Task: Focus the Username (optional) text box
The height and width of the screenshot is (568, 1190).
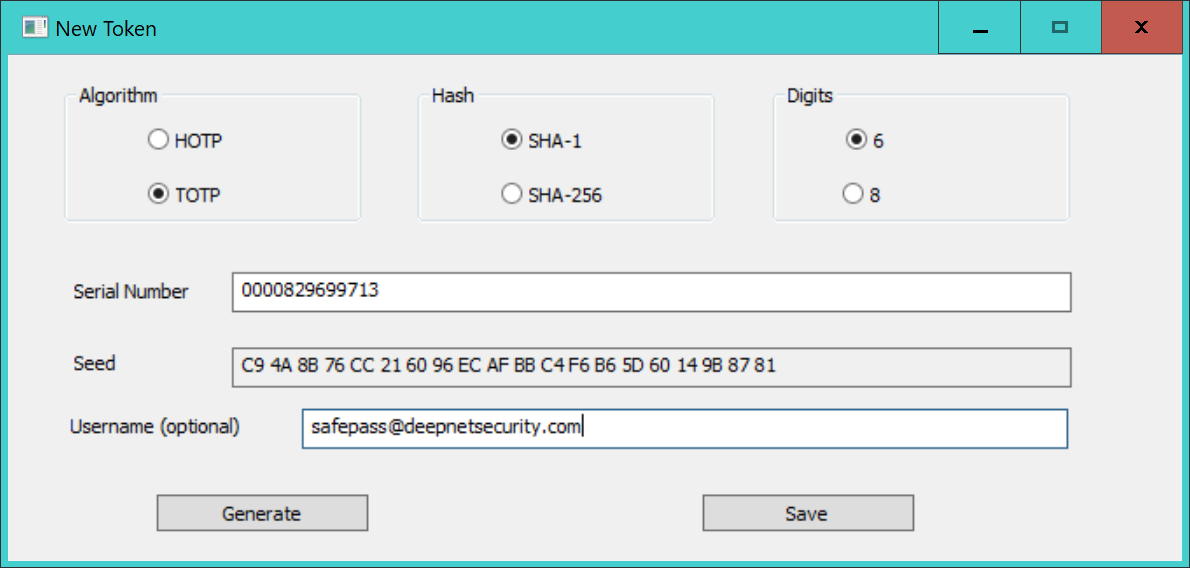Action: pos(684,428)
